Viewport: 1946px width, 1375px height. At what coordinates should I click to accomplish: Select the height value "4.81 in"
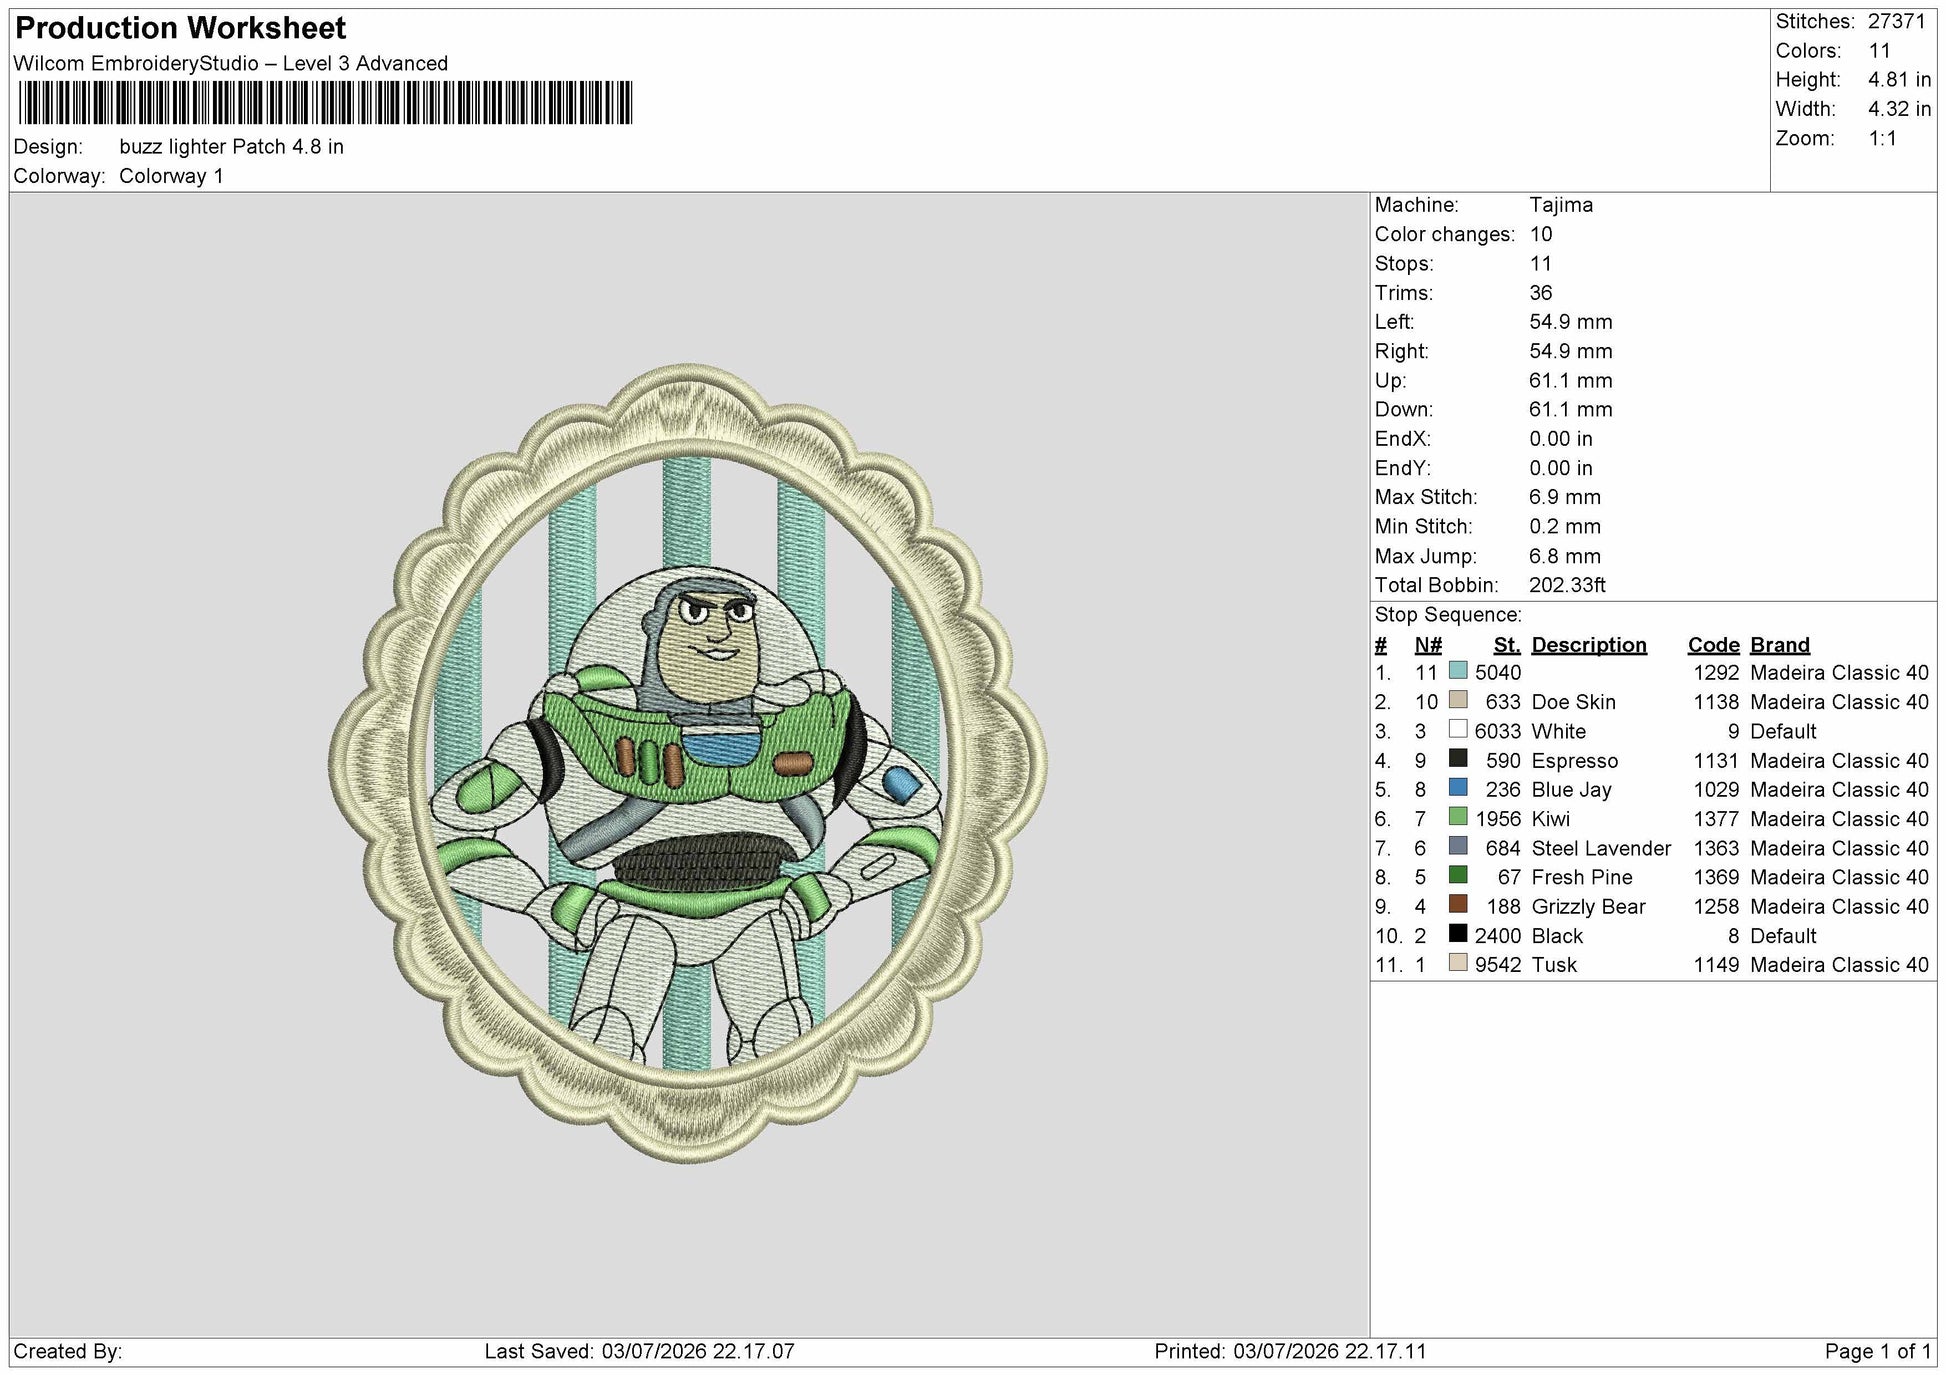1900,80
